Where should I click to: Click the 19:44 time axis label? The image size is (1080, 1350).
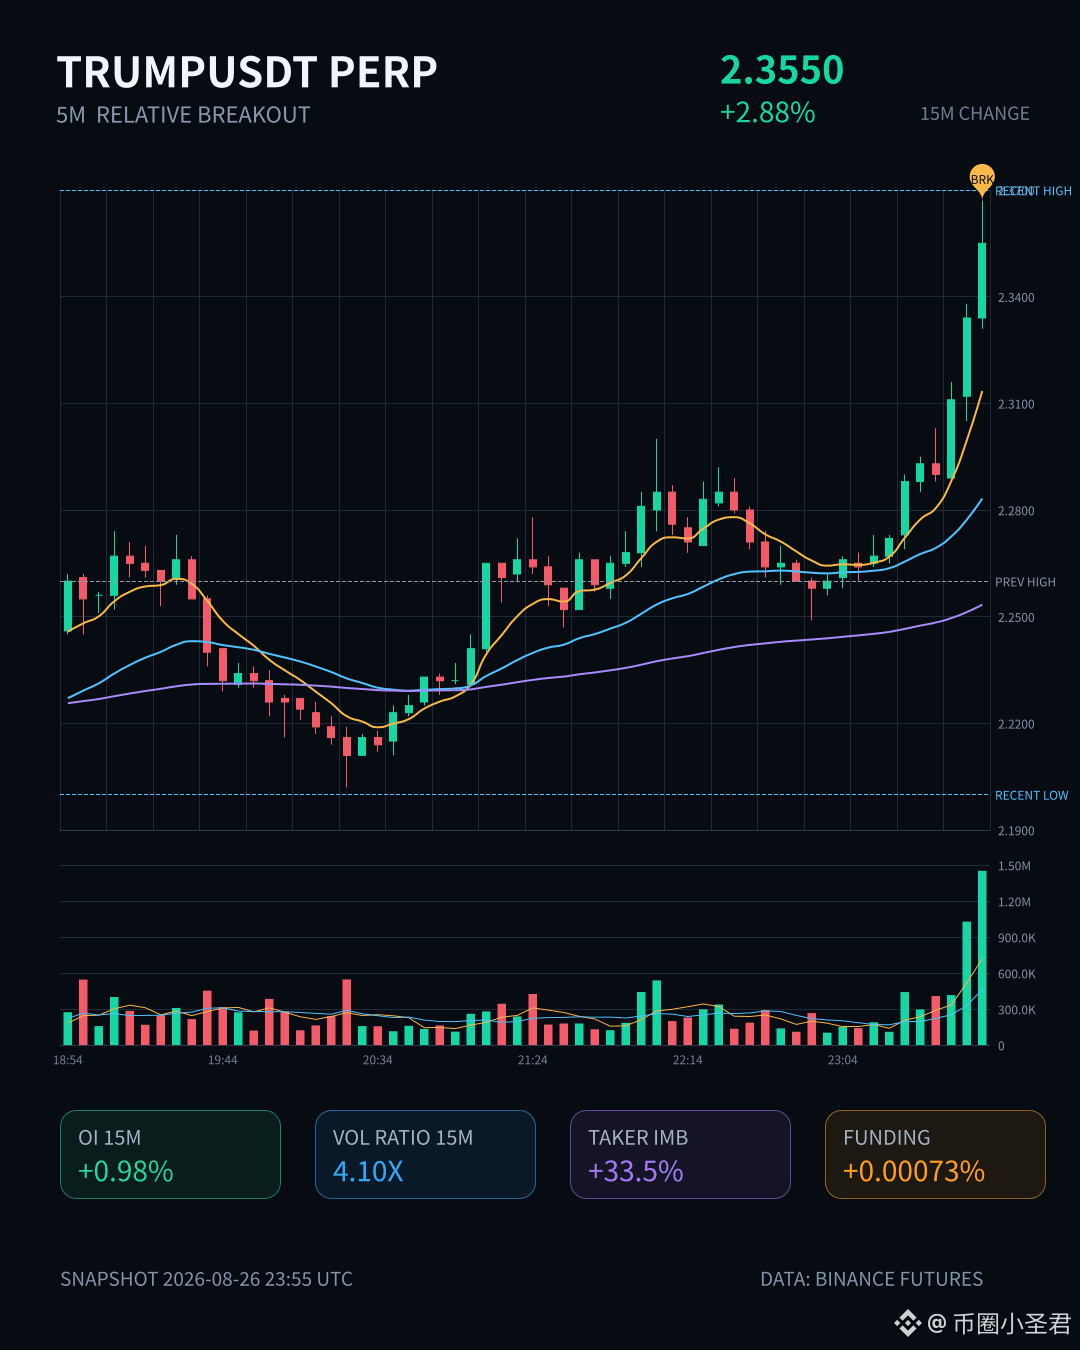tap(223, 1060)
